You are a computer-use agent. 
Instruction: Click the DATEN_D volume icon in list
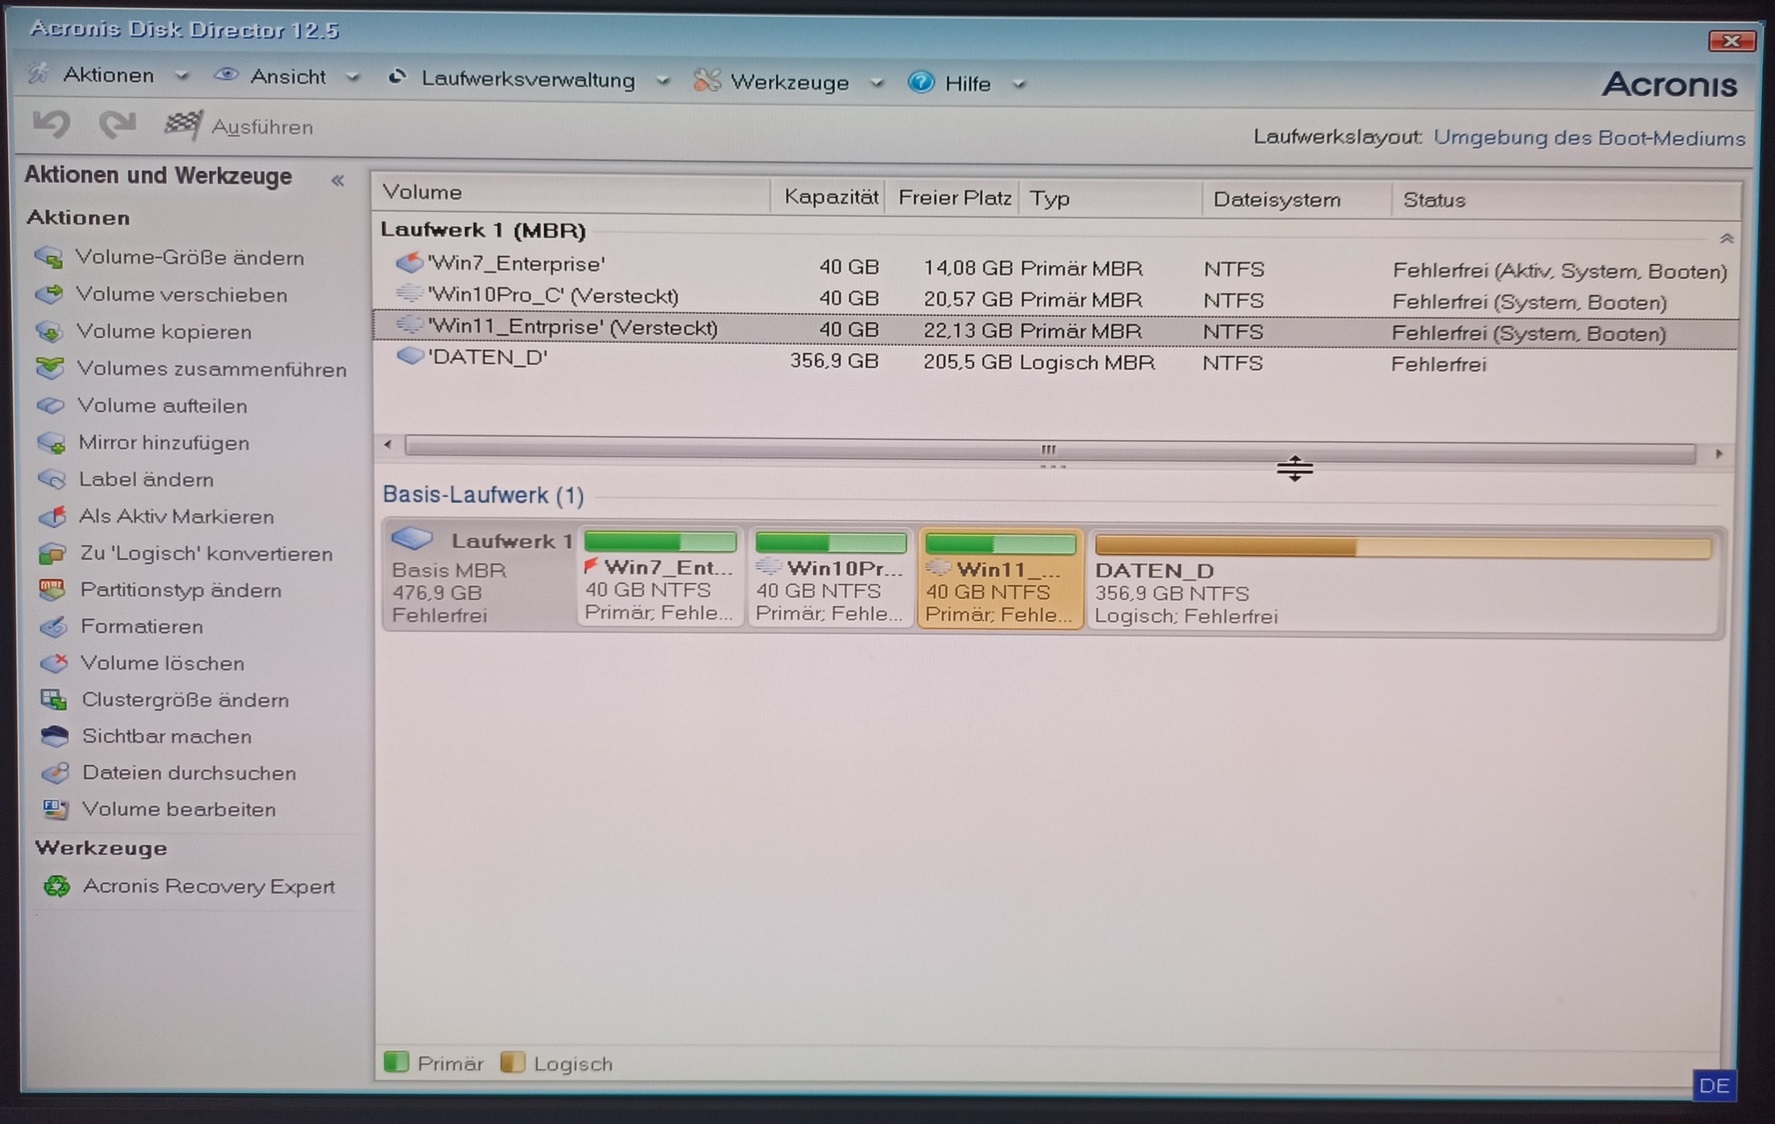click(x=409, y=356)
